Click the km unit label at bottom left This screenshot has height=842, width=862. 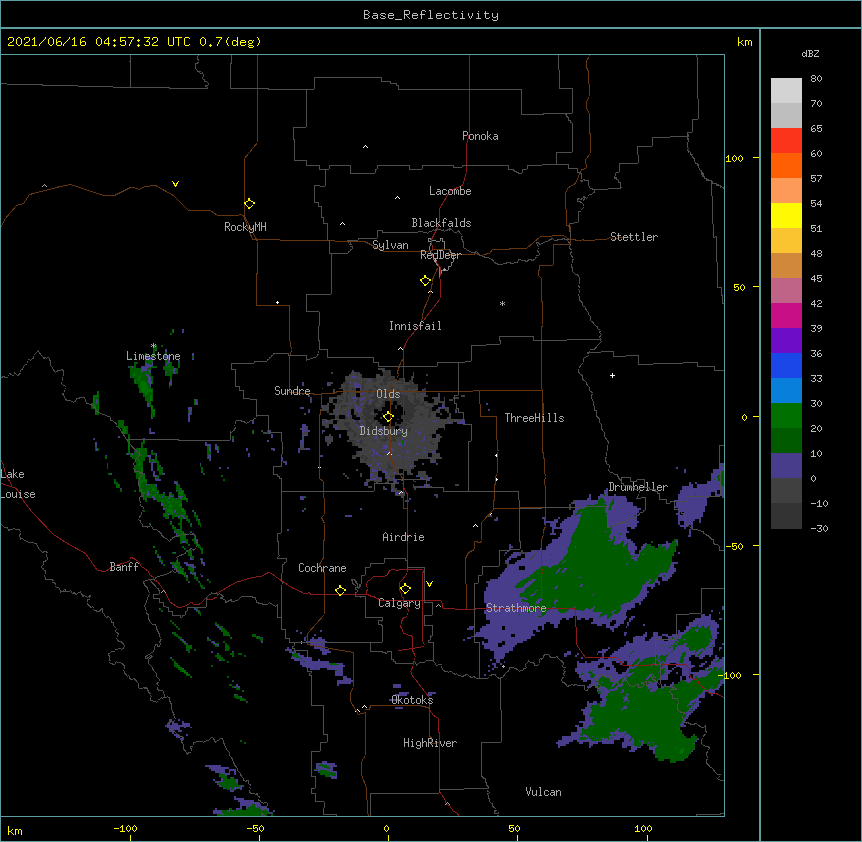pos(14,831)
